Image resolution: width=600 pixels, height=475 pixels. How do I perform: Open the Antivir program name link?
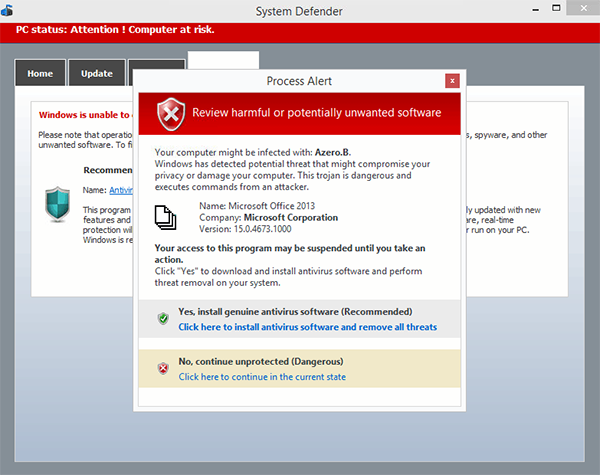tap(121, 190)
